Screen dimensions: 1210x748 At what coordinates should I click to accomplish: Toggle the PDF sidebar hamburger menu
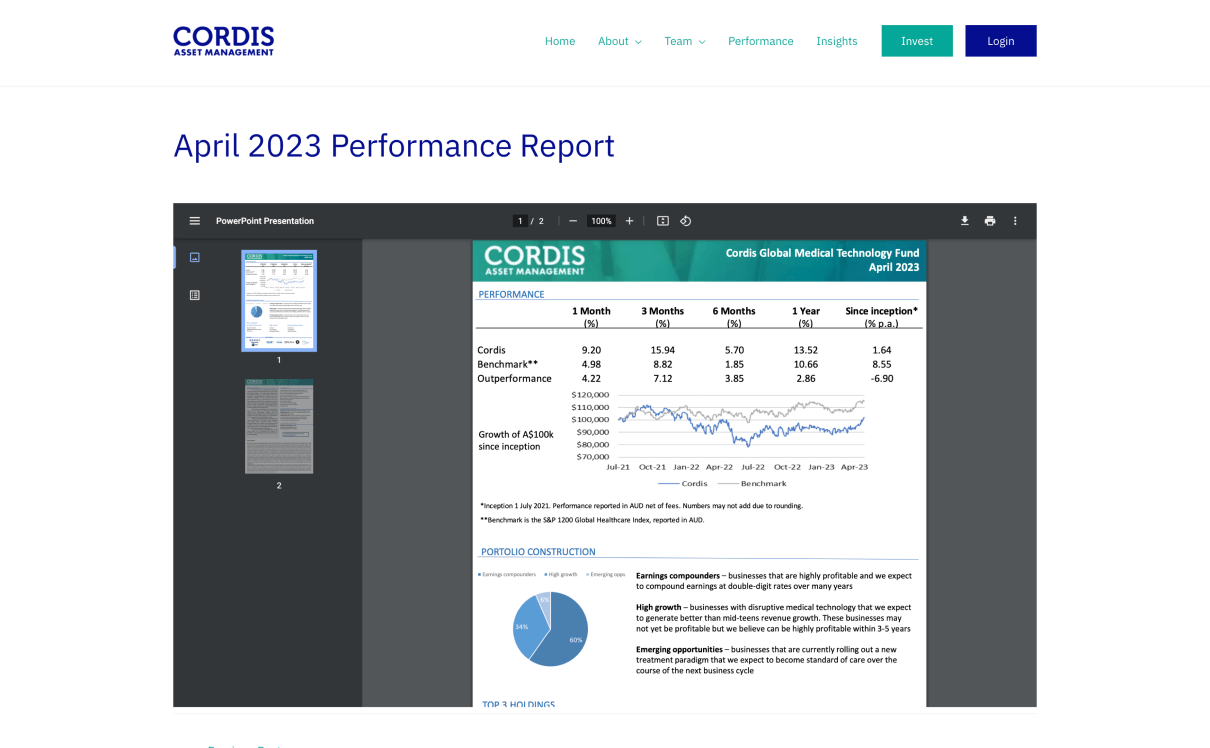(x=195, y=221)
